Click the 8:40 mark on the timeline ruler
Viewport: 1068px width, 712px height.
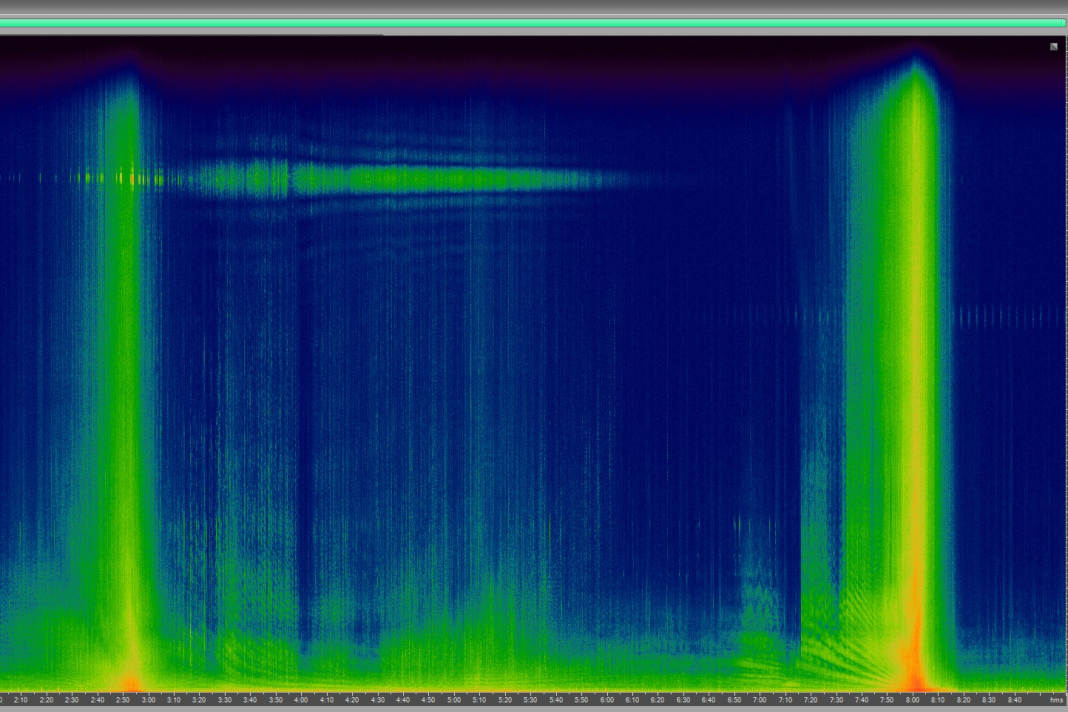(1014, 699)
